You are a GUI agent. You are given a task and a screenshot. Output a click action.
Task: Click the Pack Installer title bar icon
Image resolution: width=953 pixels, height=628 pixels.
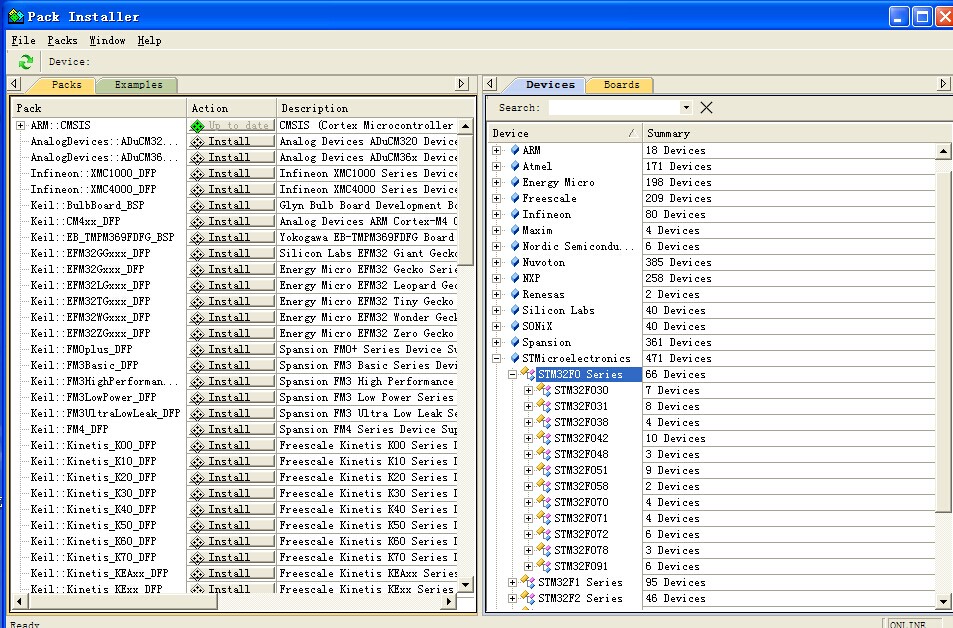pyautogui.click(x=15, y=16)
